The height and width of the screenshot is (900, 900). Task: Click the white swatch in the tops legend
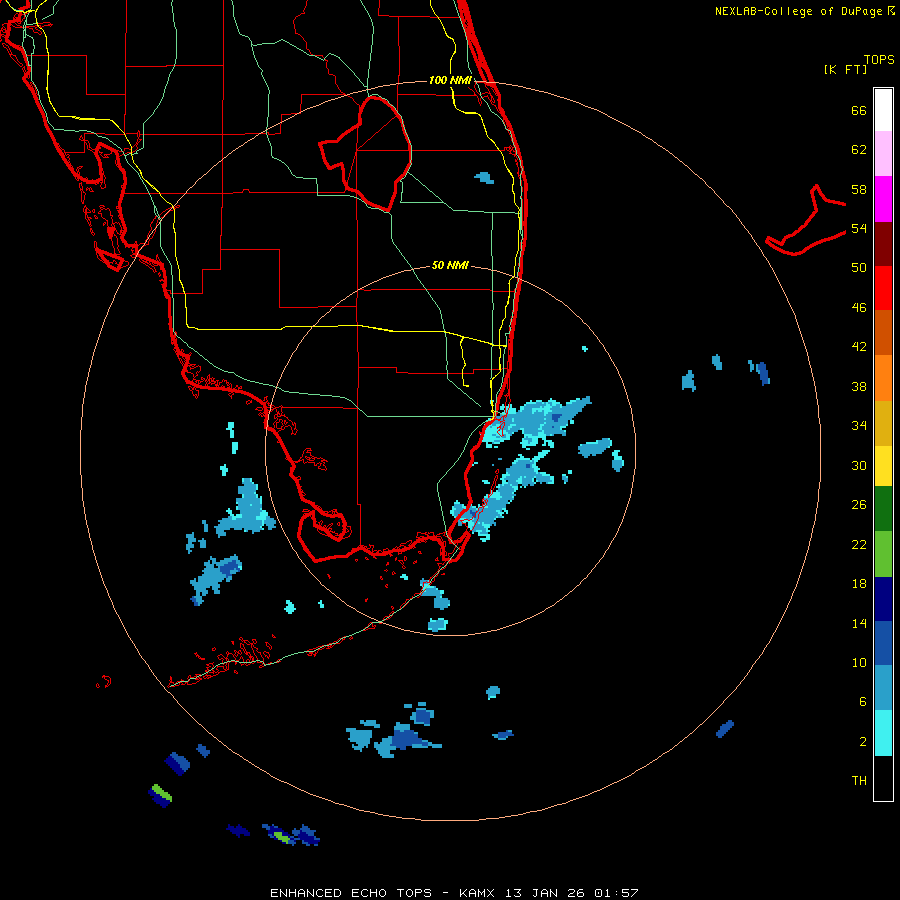883,110
